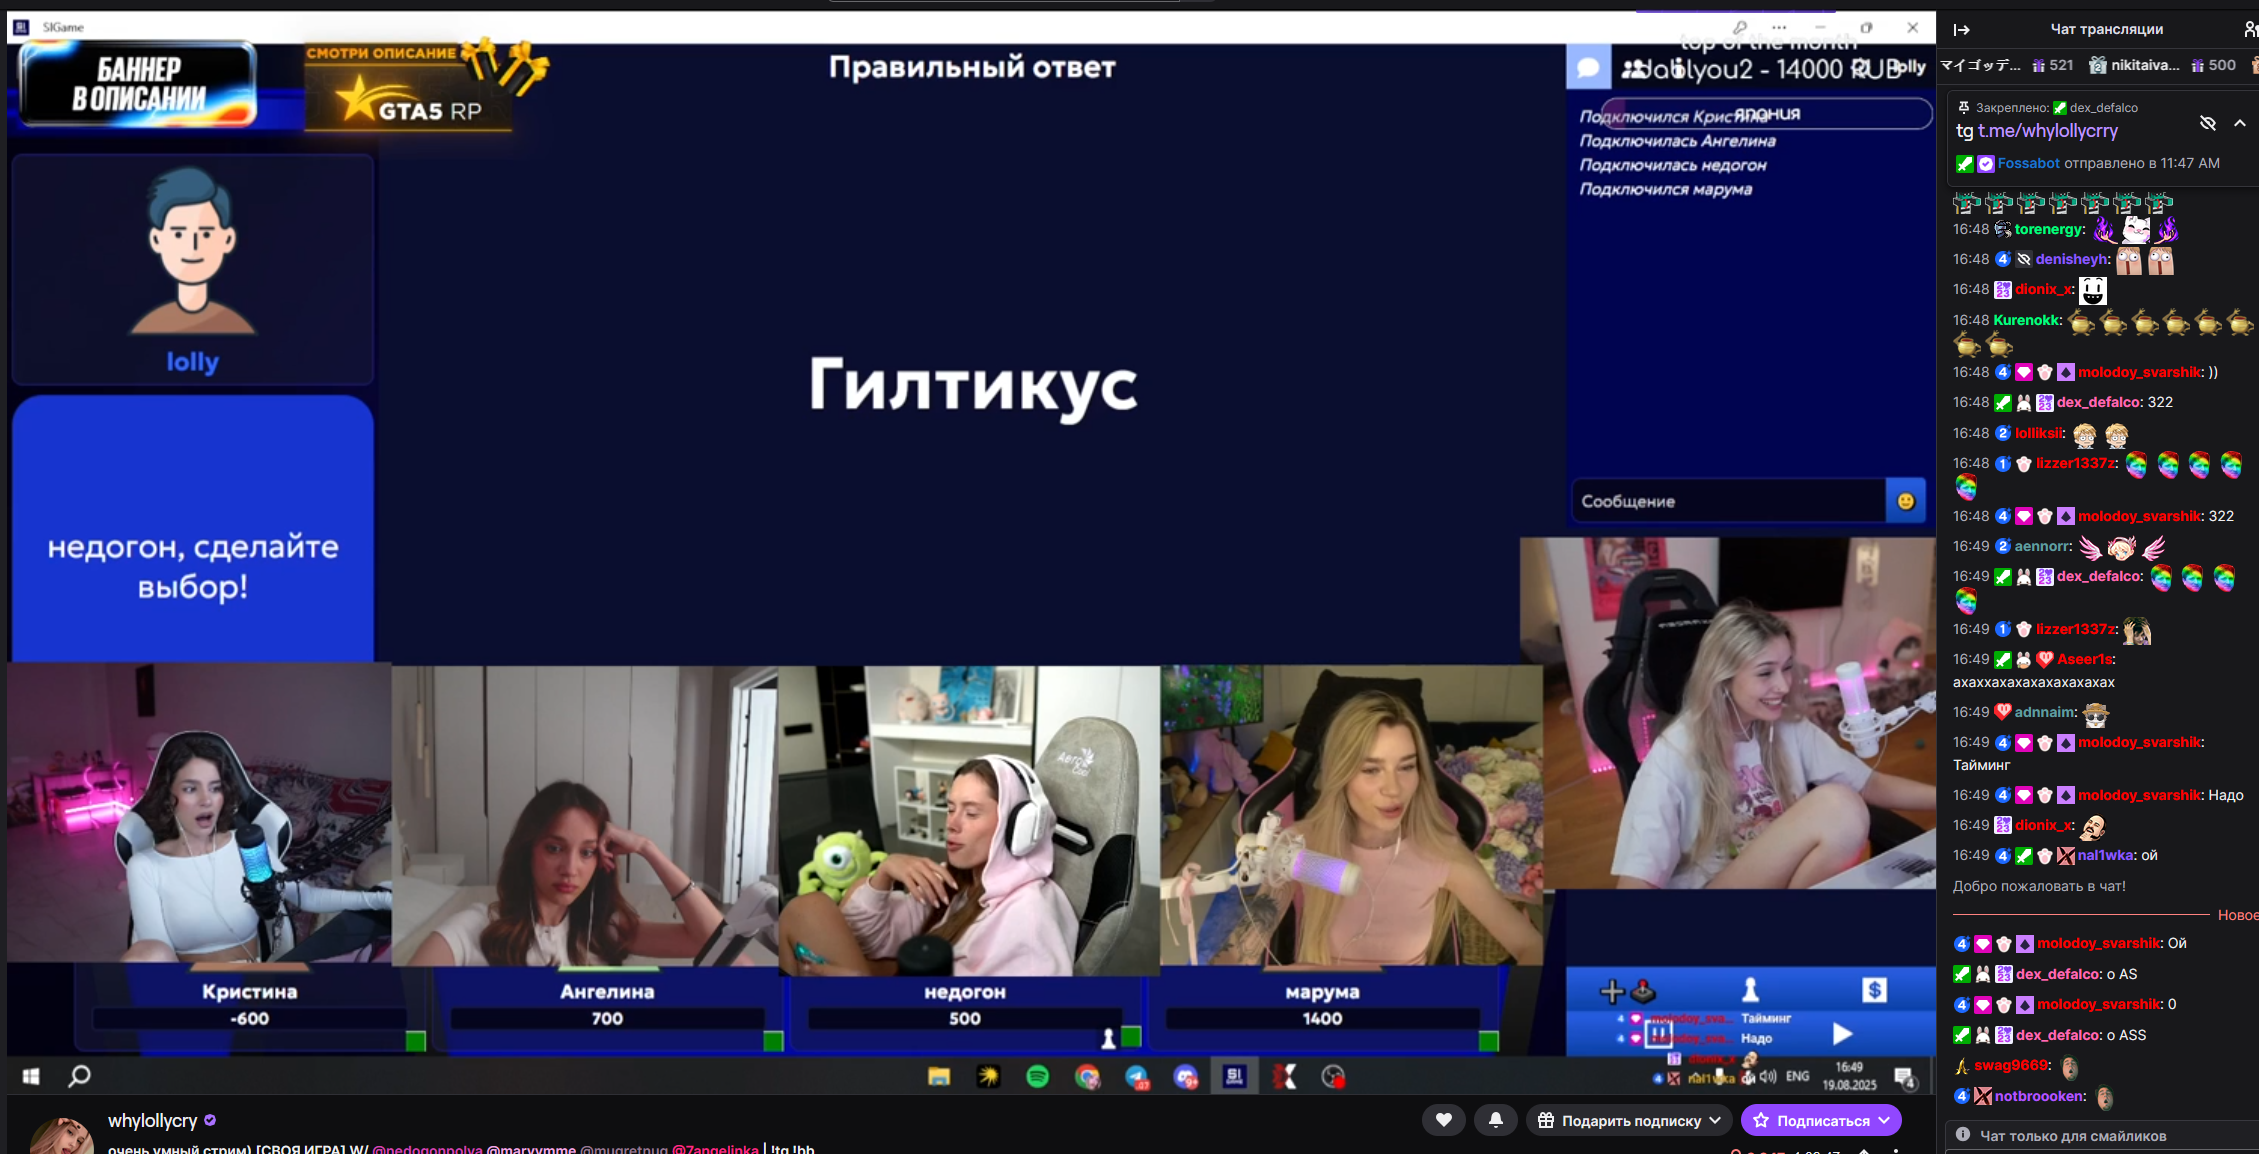Open t.me/whylollycrry pinned link
The width and height of the screenshot is (2259, 1154).
click(2047, 131)
